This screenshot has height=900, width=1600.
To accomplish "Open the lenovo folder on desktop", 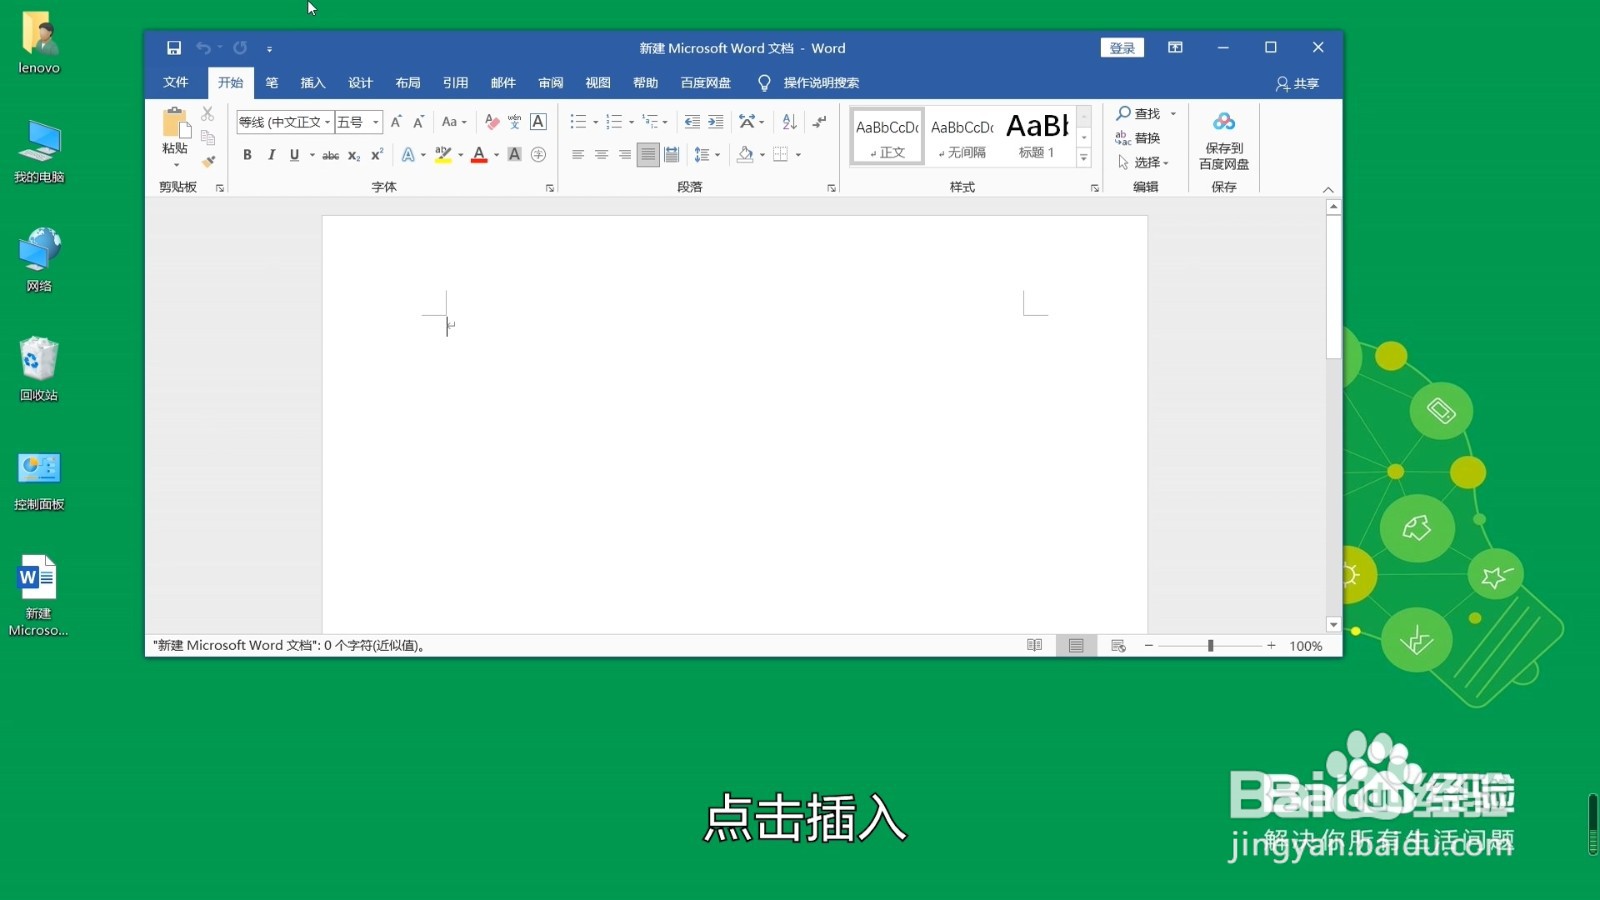I will pyautogui.click(x=39, y=43).
